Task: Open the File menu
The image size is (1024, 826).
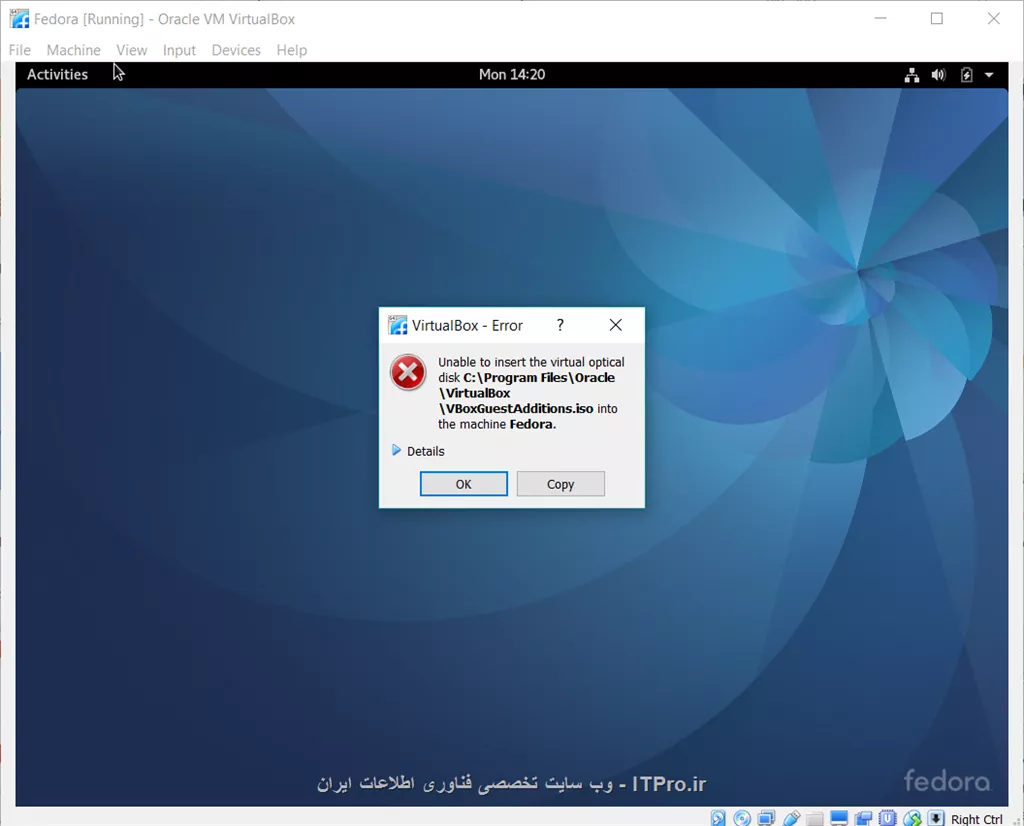Action: point(20,50)
